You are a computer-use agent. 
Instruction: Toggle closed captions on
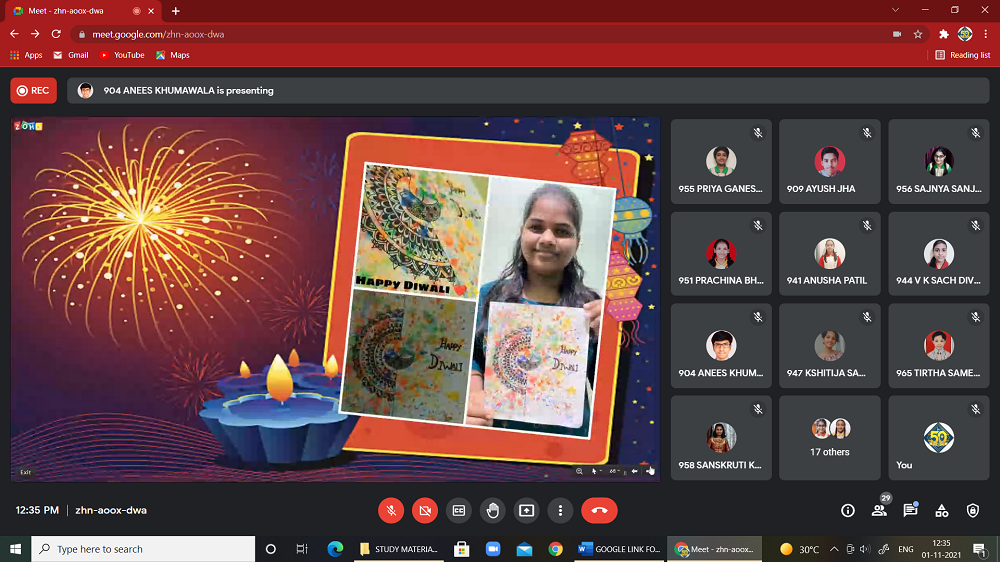459,510
